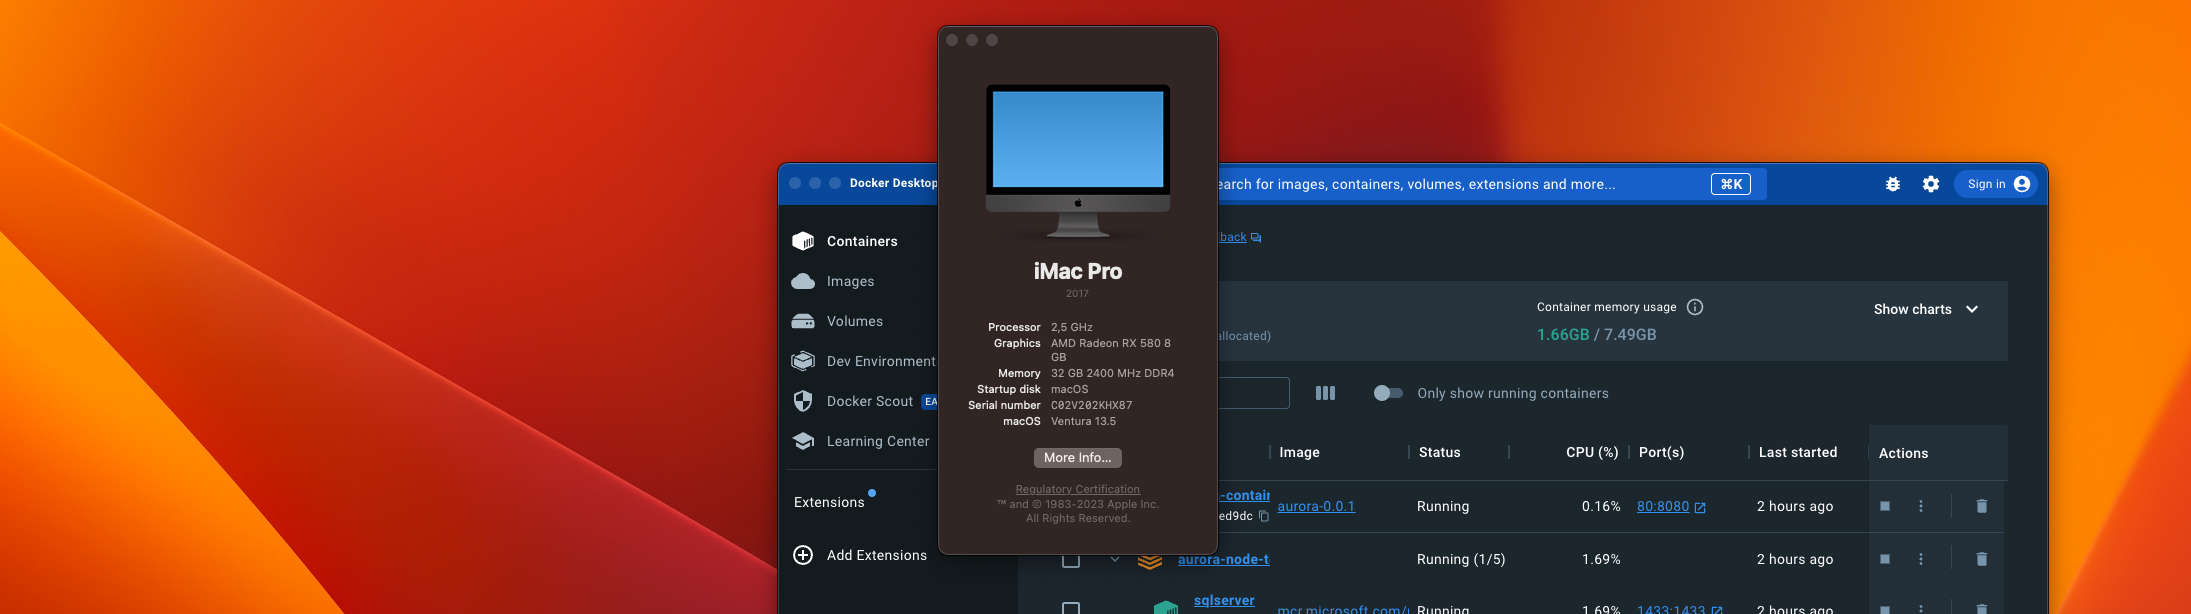Image resolution: width=2191 pixels, height=614 pixels.
Task: Click 1.69% CPU value in aurora-node-t row
Action: click(x=1601, y=559)
